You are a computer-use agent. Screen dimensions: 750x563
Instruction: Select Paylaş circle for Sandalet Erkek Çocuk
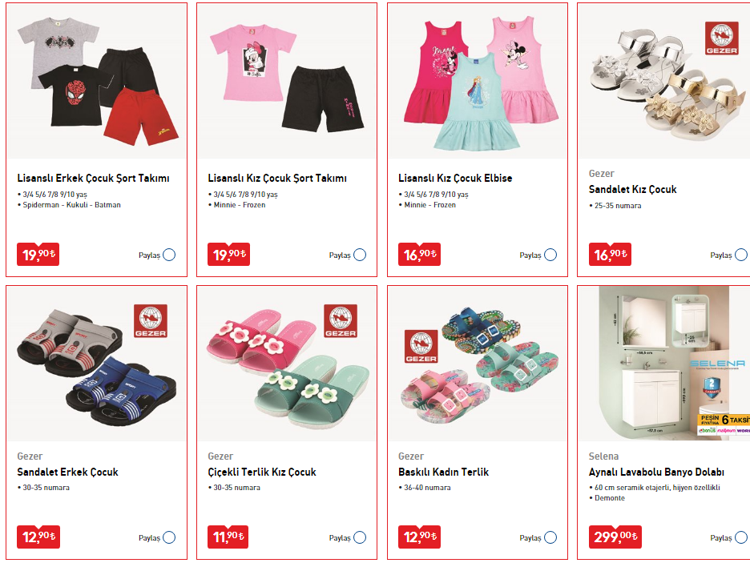[x=169, y=537]
